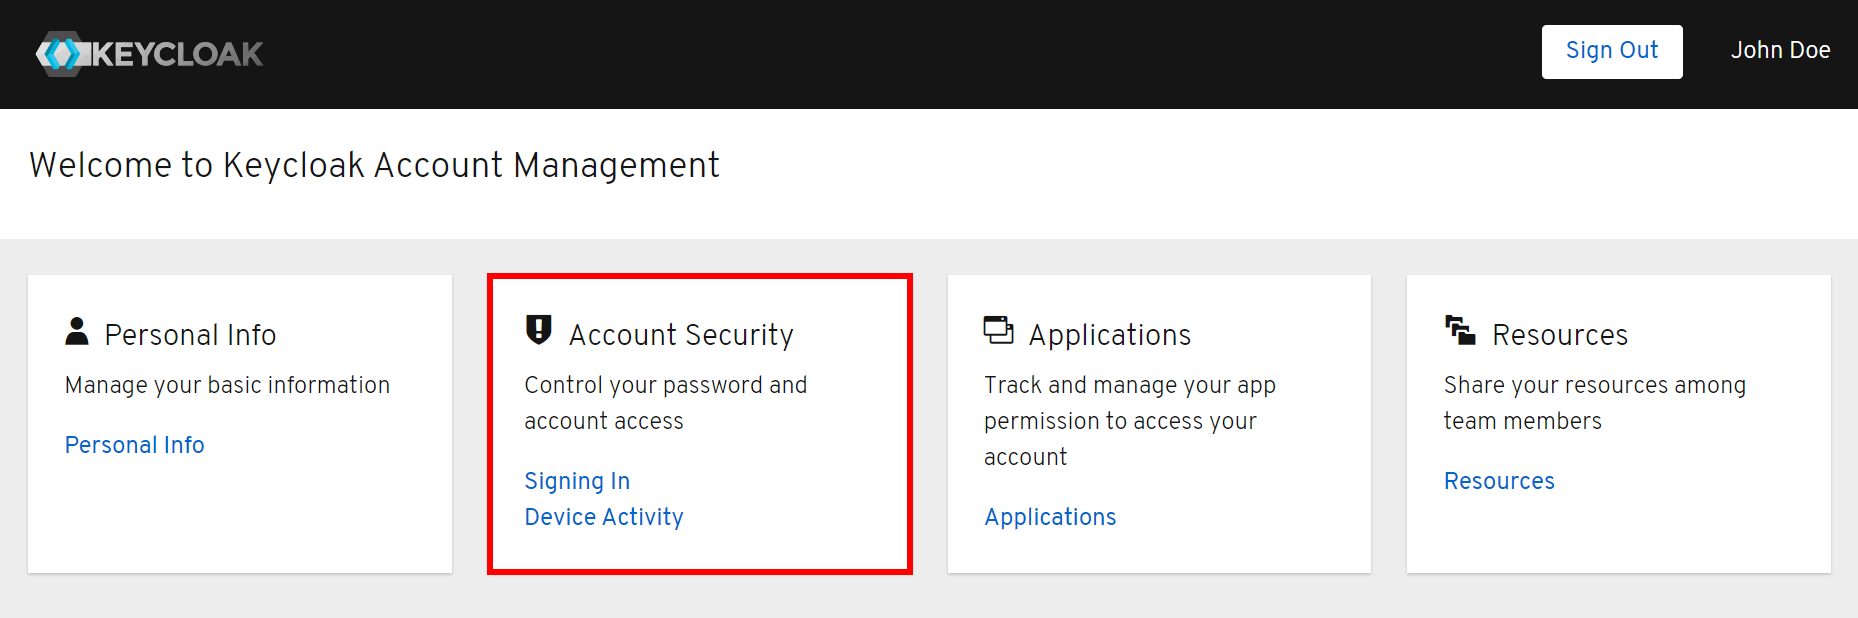Click the Applications card heading text
The image size is (1858, 618).
[x=1110, y=335]
